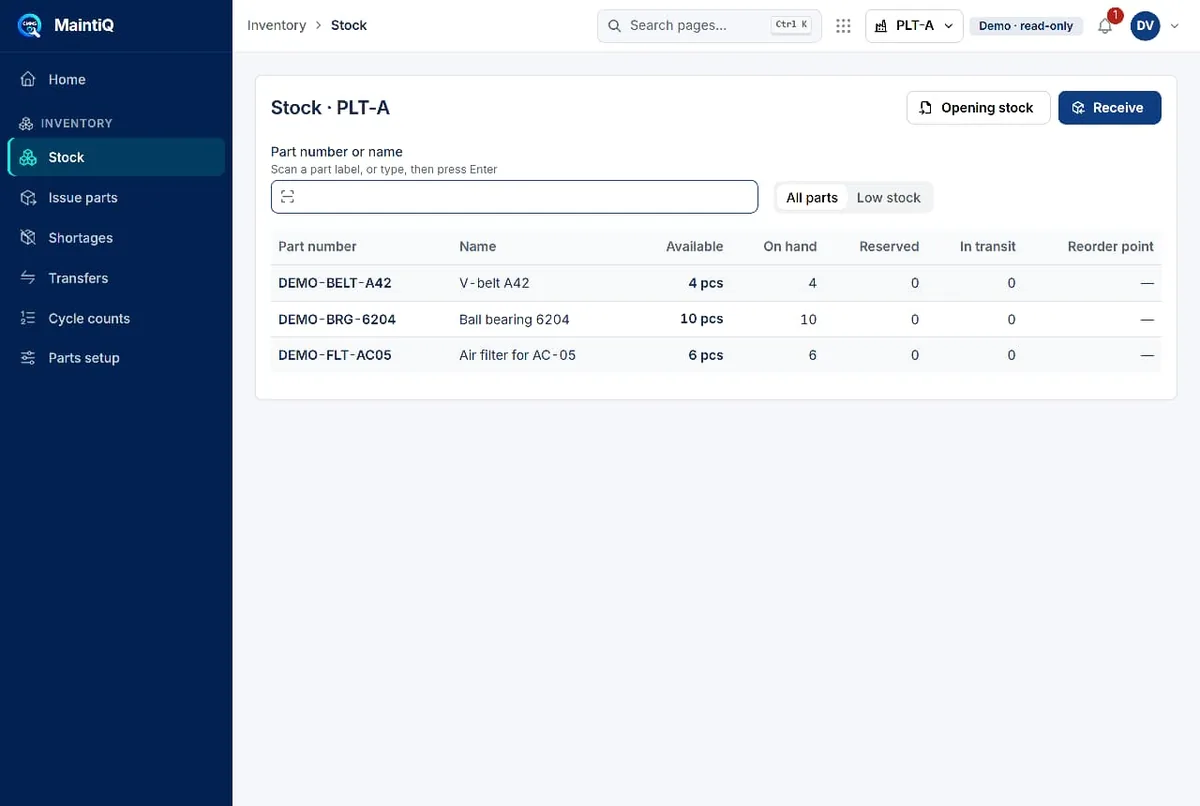Open notifications bell icon

1105,26
